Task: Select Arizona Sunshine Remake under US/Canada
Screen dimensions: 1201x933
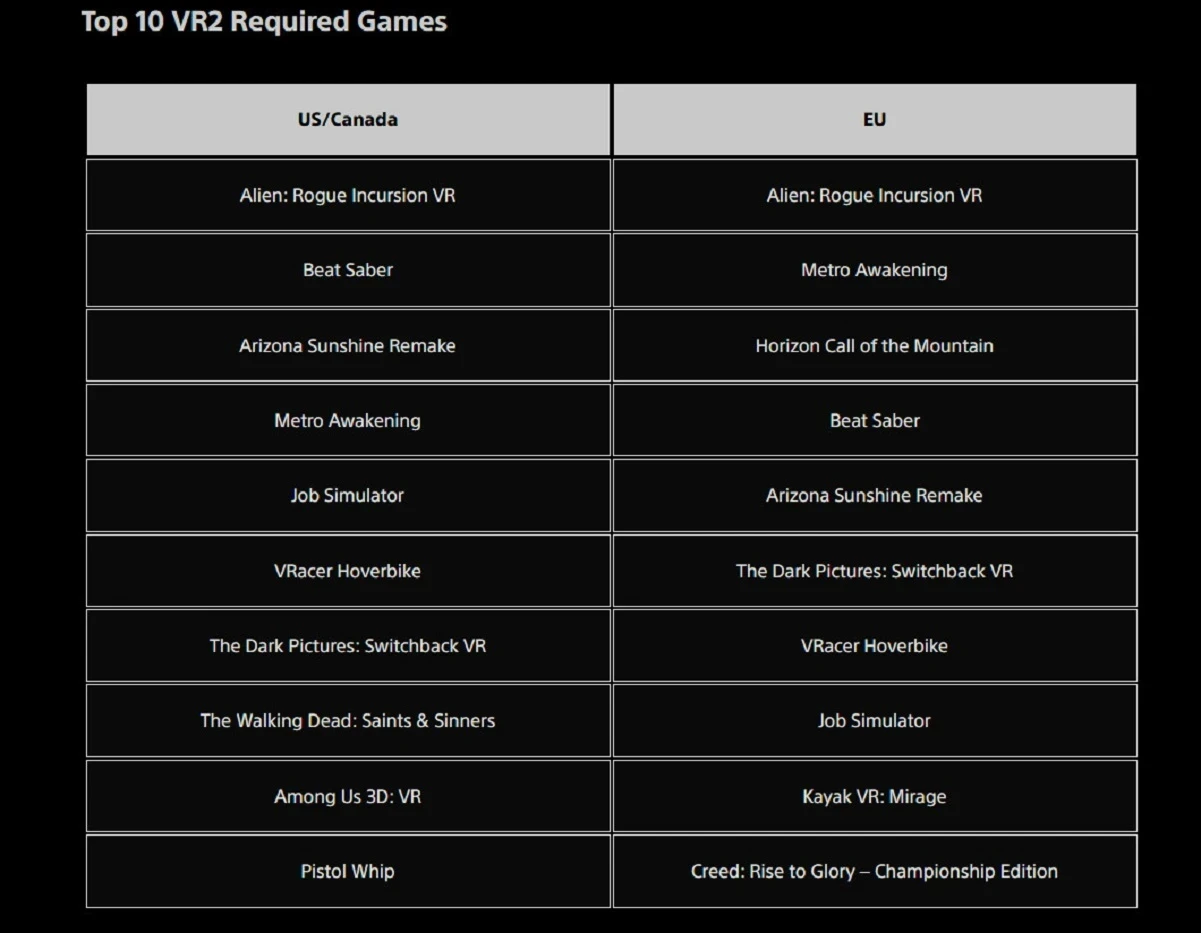Action: [x=347, y=346]
